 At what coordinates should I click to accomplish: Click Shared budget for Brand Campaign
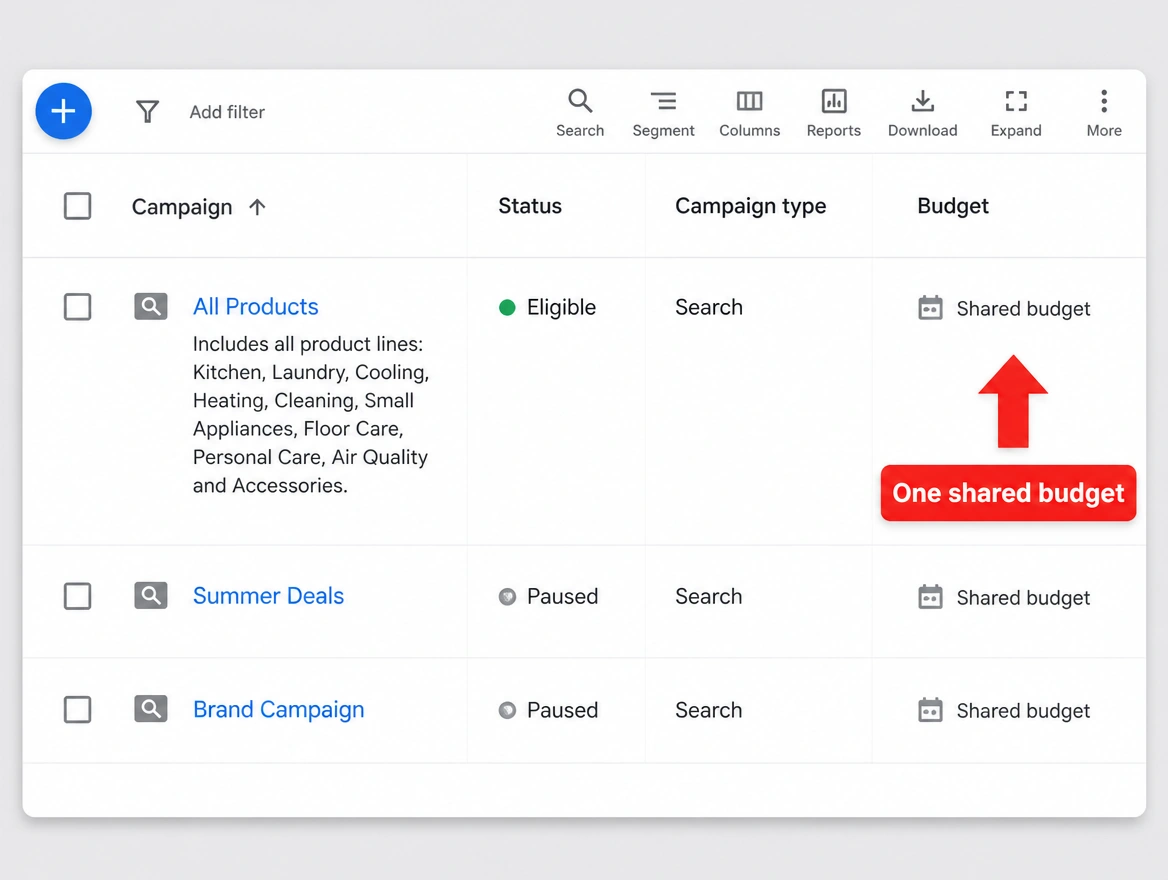point(1023,711)
